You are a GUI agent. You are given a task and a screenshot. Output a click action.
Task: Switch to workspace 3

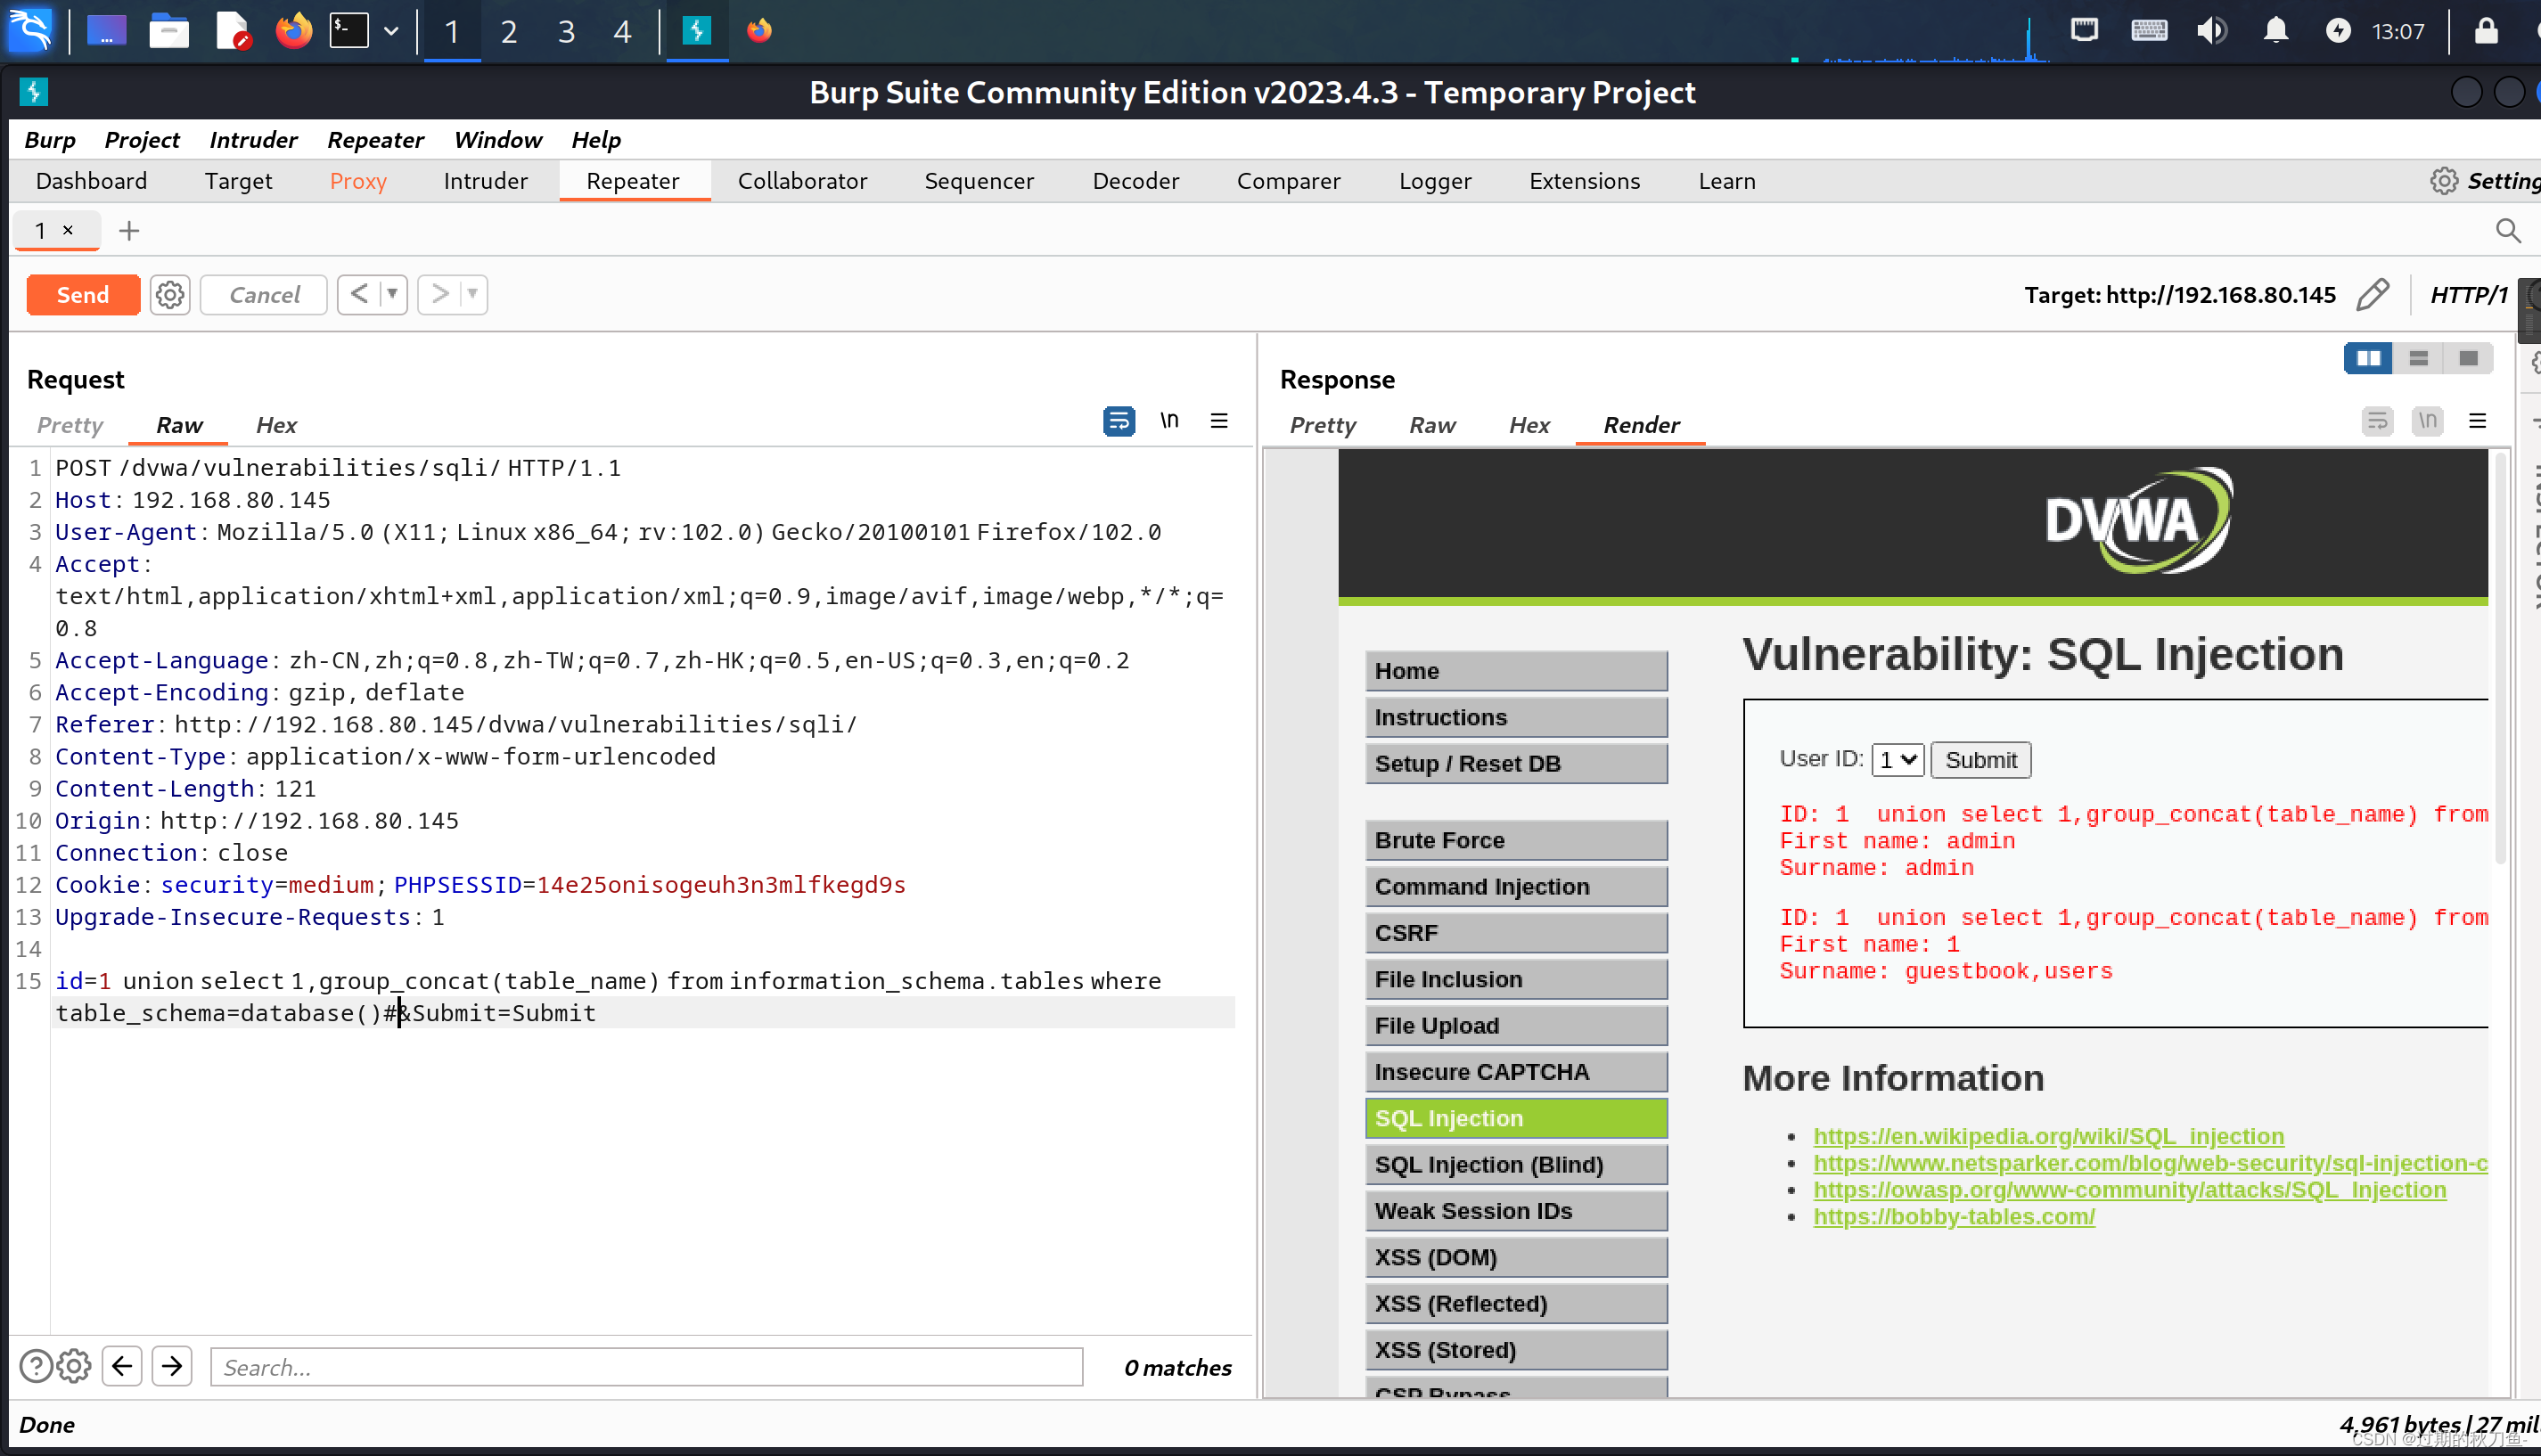point(566,32)
